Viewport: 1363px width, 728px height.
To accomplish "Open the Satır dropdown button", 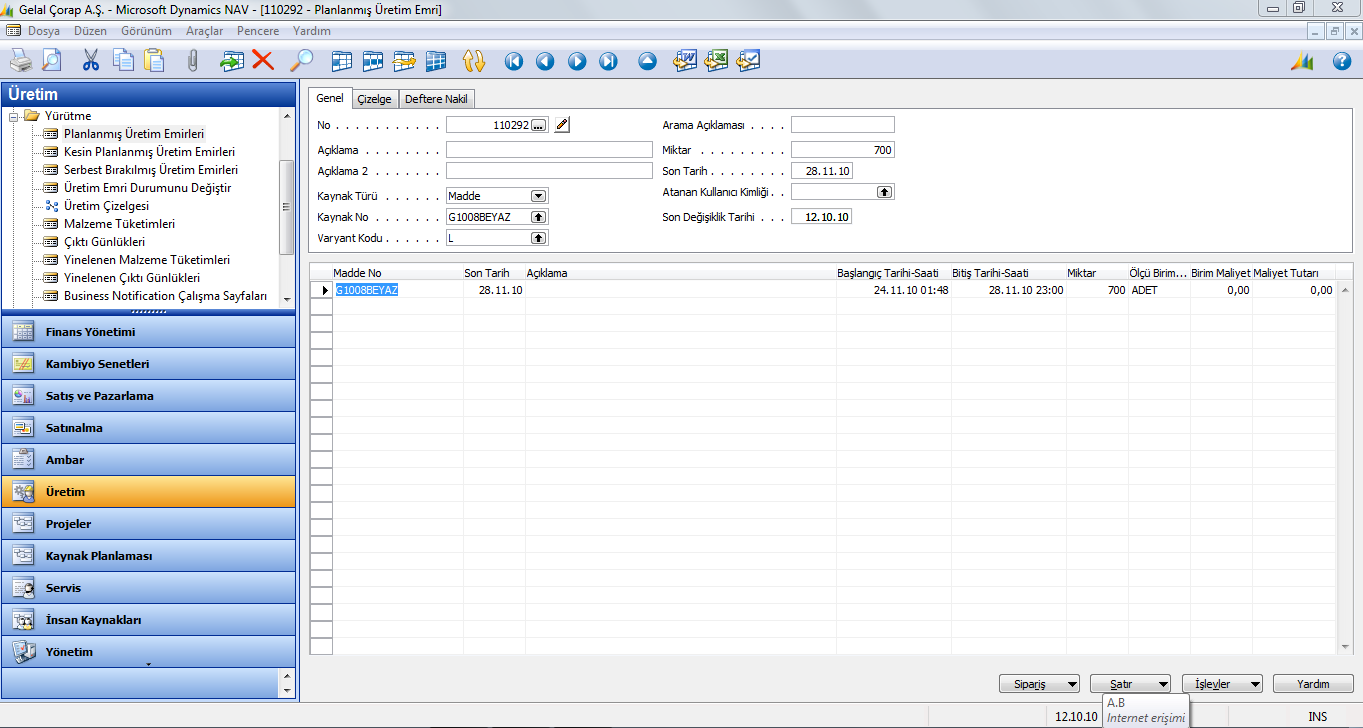I will click(1130, 684).
